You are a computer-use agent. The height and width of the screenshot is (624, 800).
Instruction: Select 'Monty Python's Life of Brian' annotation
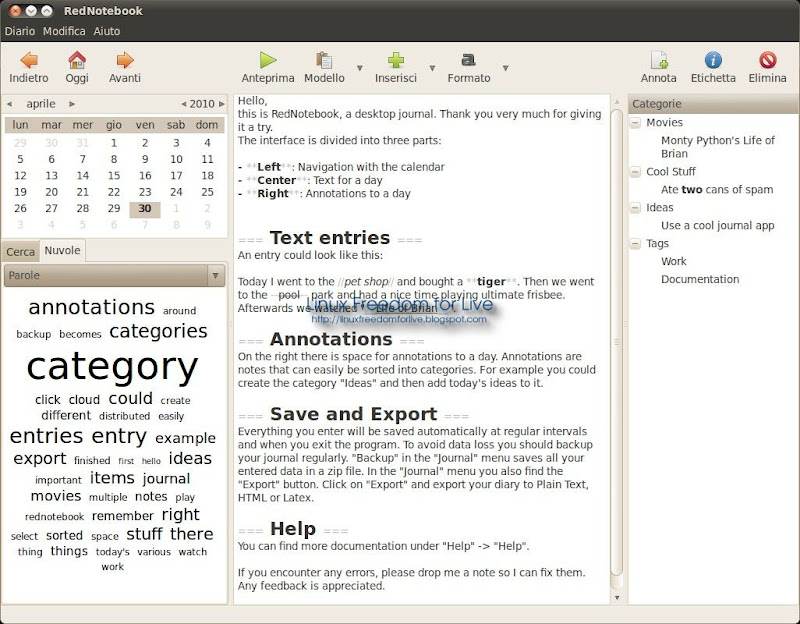pyautogui.click(x=718, y=147)
